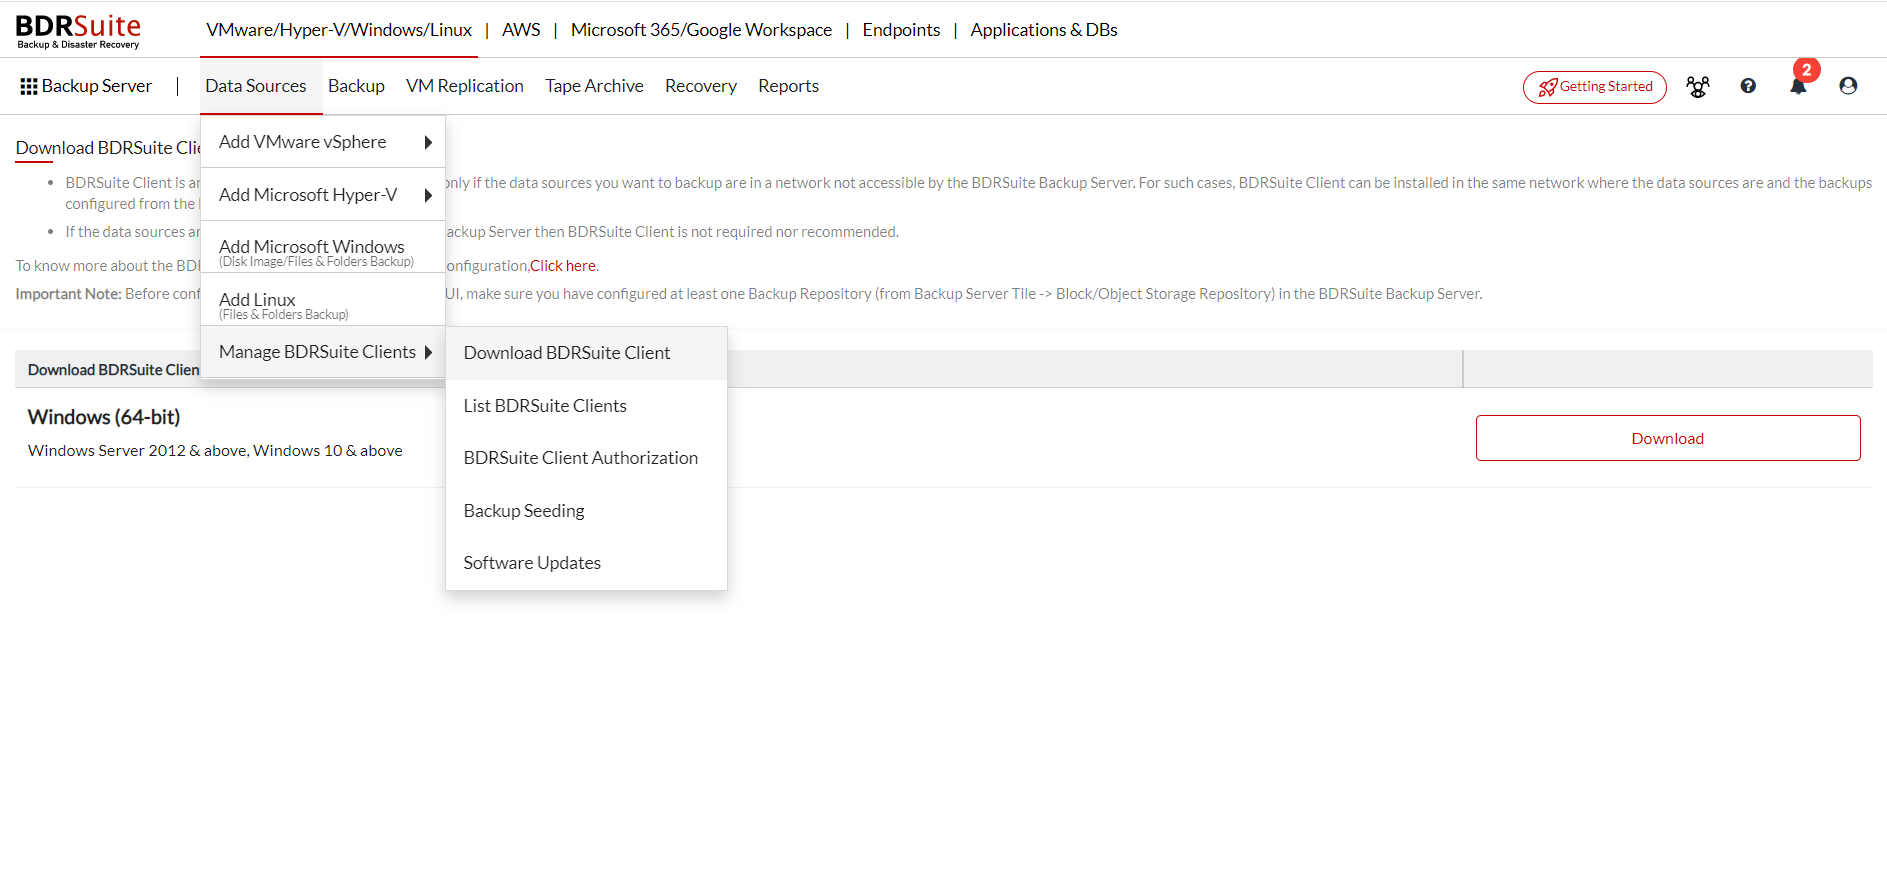Open the Backup menu tab

[356, 86]
